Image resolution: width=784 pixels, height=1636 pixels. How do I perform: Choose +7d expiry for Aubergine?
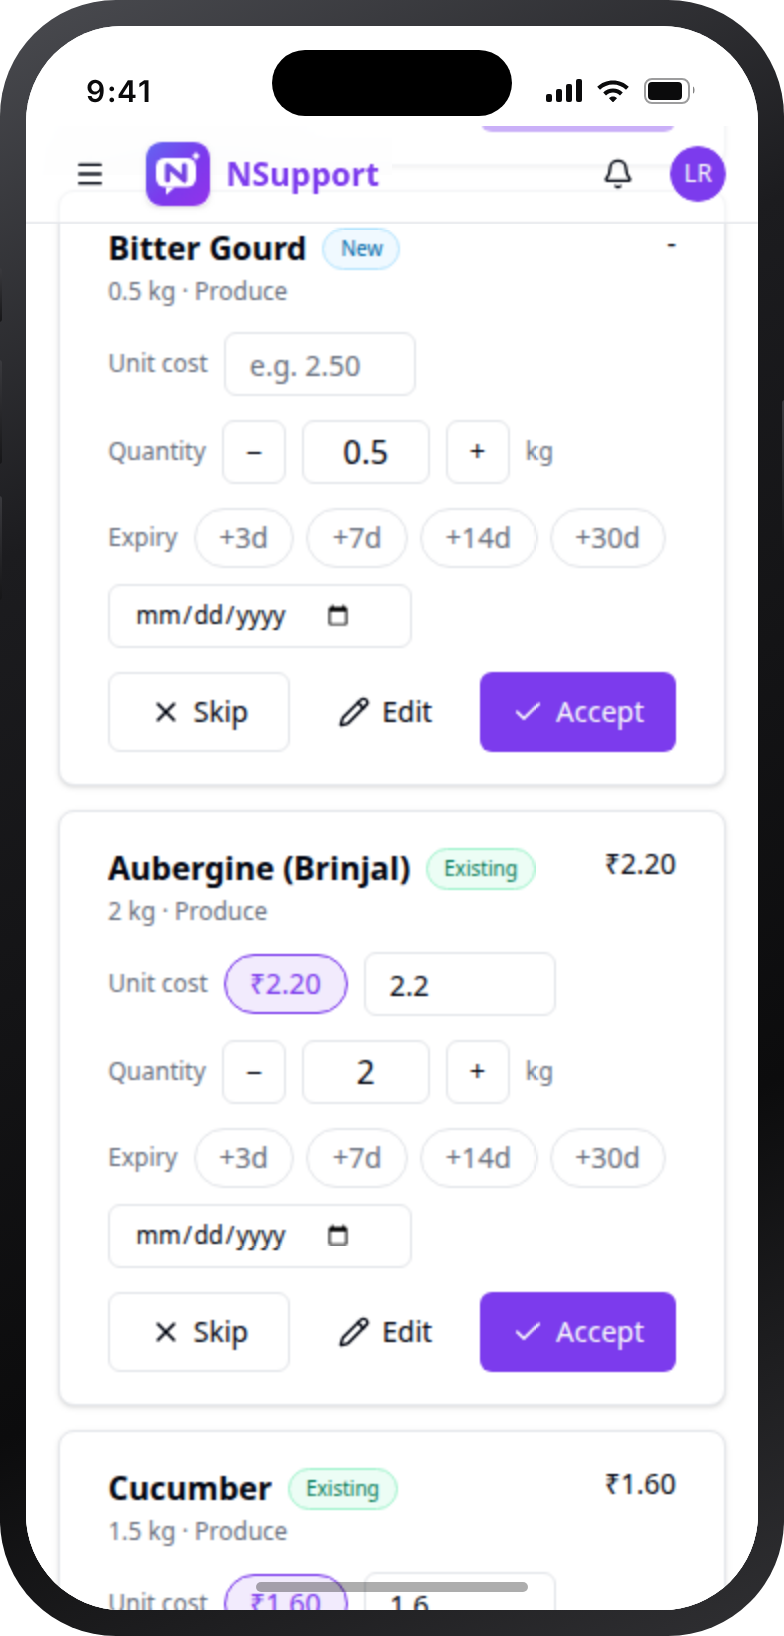coord(357,1158)
